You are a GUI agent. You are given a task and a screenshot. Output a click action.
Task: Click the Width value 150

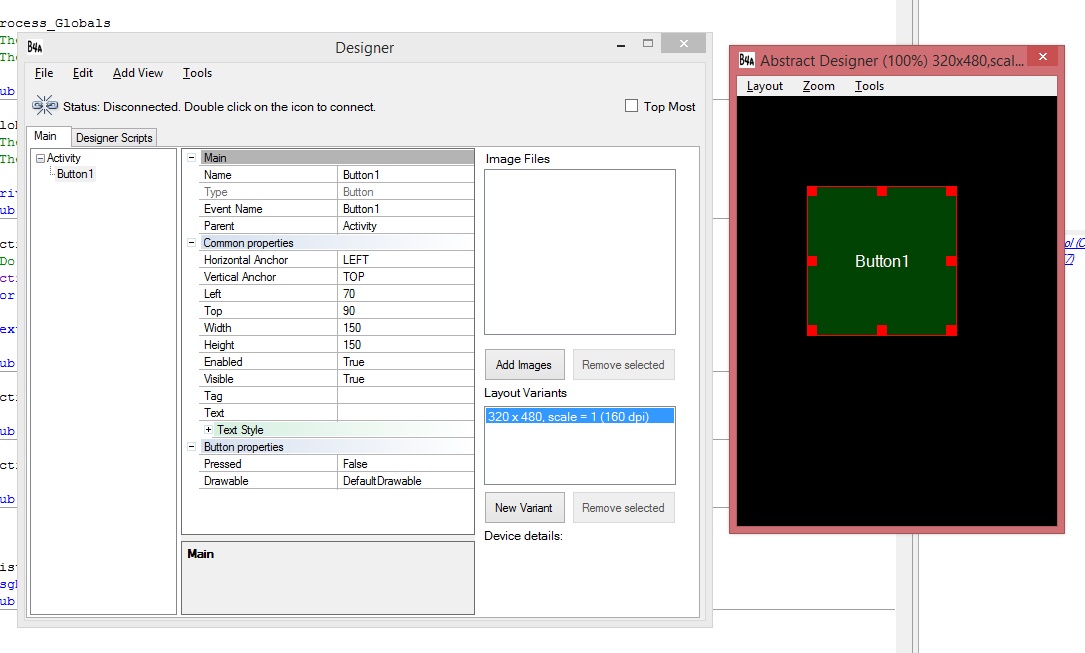click(x=405, y=328)
